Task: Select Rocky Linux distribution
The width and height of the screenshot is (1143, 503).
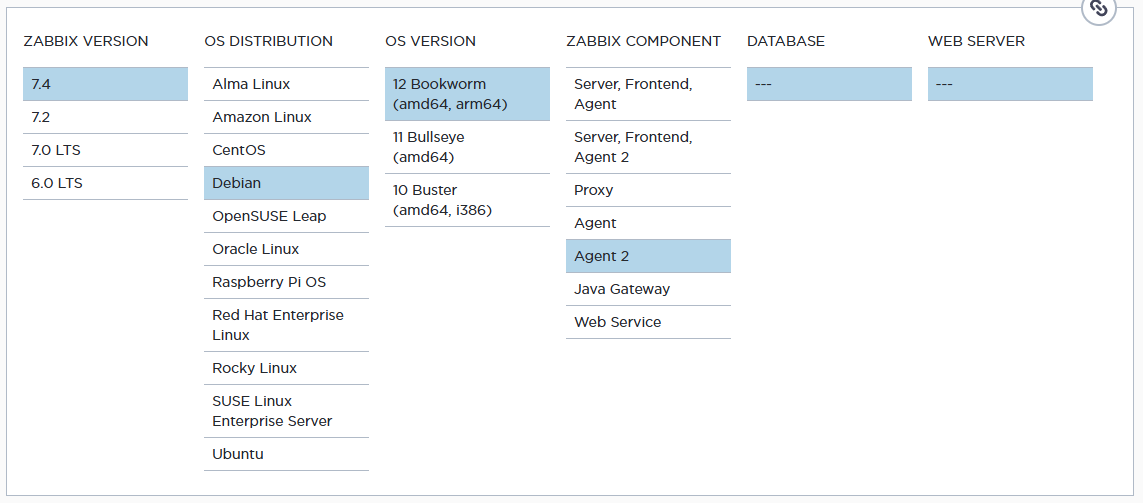Action: click(286, 368)
